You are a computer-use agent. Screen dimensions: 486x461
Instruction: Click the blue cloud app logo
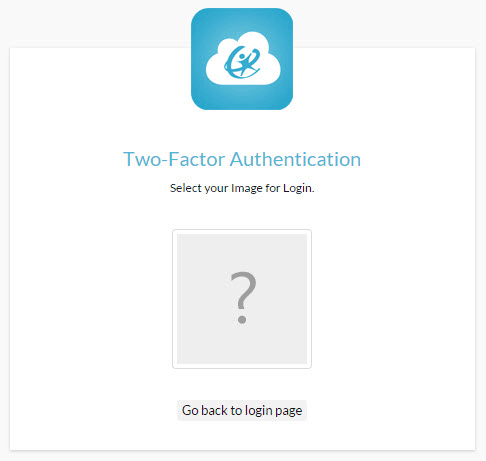point(242,59)
